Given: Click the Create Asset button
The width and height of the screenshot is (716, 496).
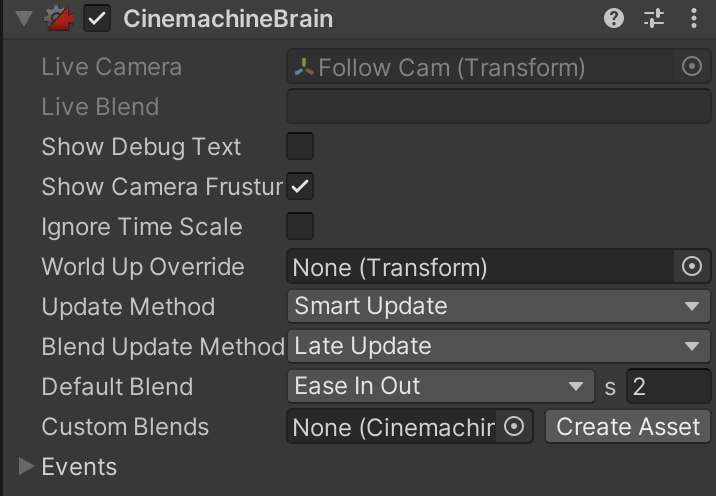Looking at the screenshot, I should coord(628,427).
